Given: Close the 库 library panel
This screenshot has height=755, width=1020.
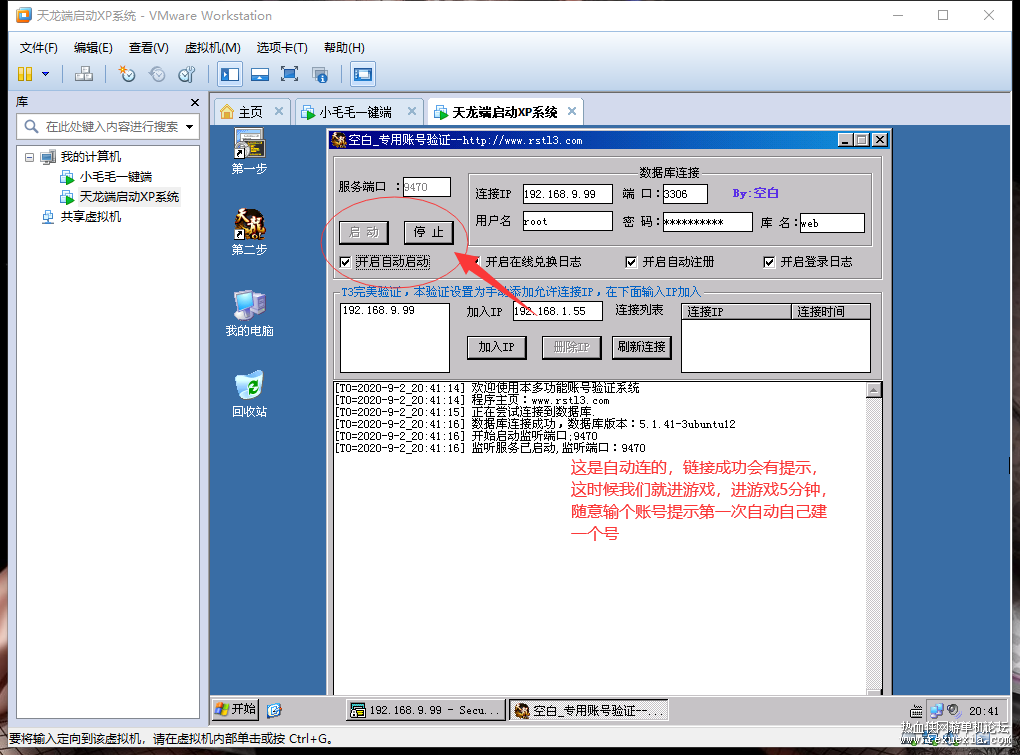Looking at the screenshot, I should (x=195, y=103).
